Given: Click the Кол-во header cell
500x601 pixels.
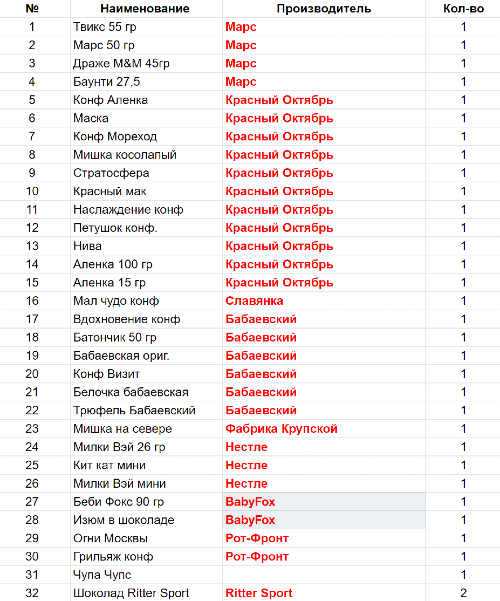Looking at the screenshot, I should (463, 8).
